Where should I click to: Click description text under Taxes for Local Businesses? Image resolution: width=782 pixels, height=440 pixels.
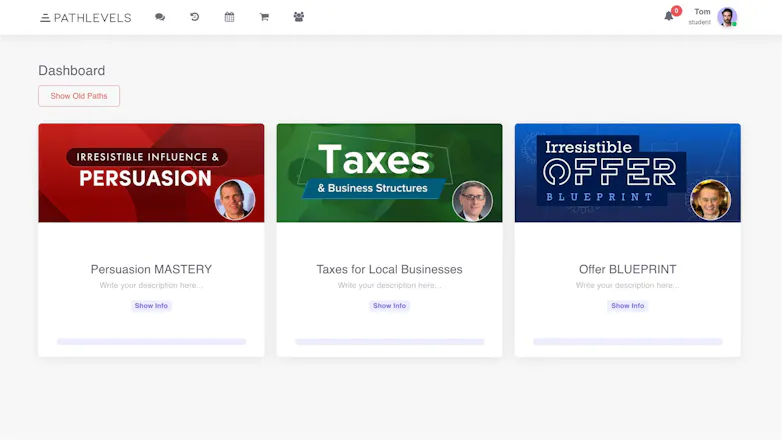click(390, 285)
